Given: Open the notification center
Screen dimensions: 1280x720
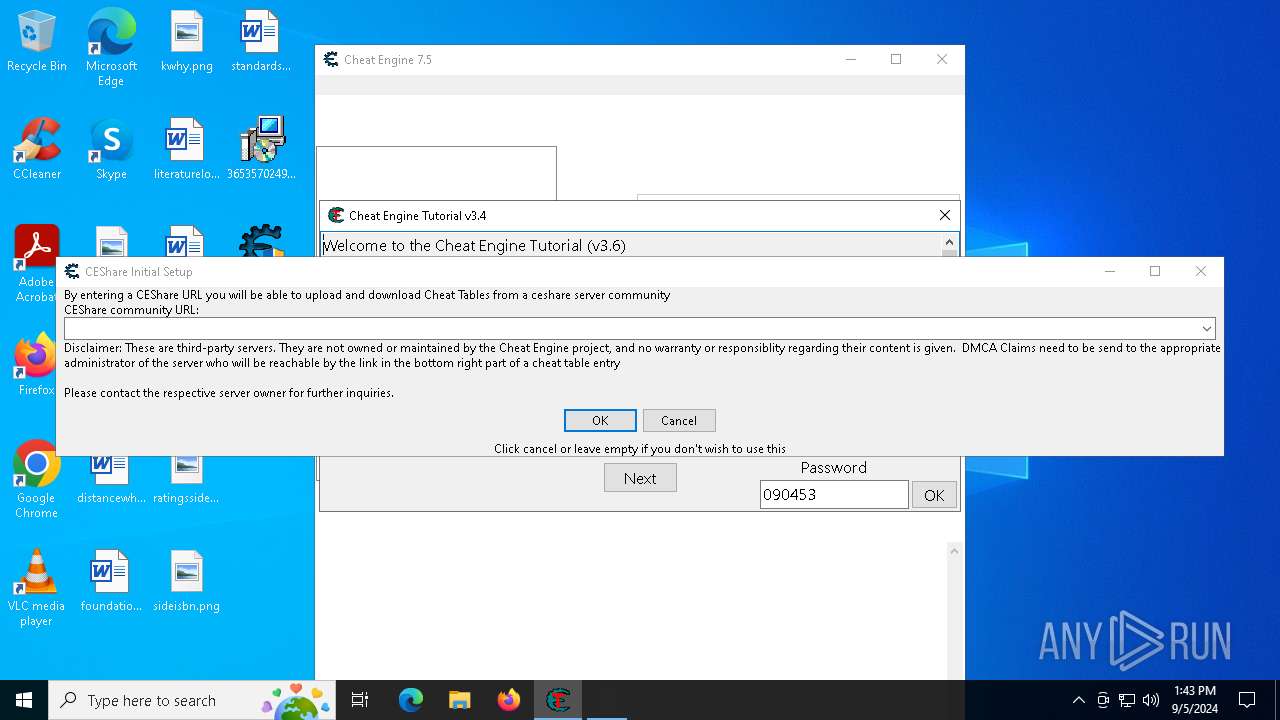Looking at the screenshot, I should point(1247,700).
